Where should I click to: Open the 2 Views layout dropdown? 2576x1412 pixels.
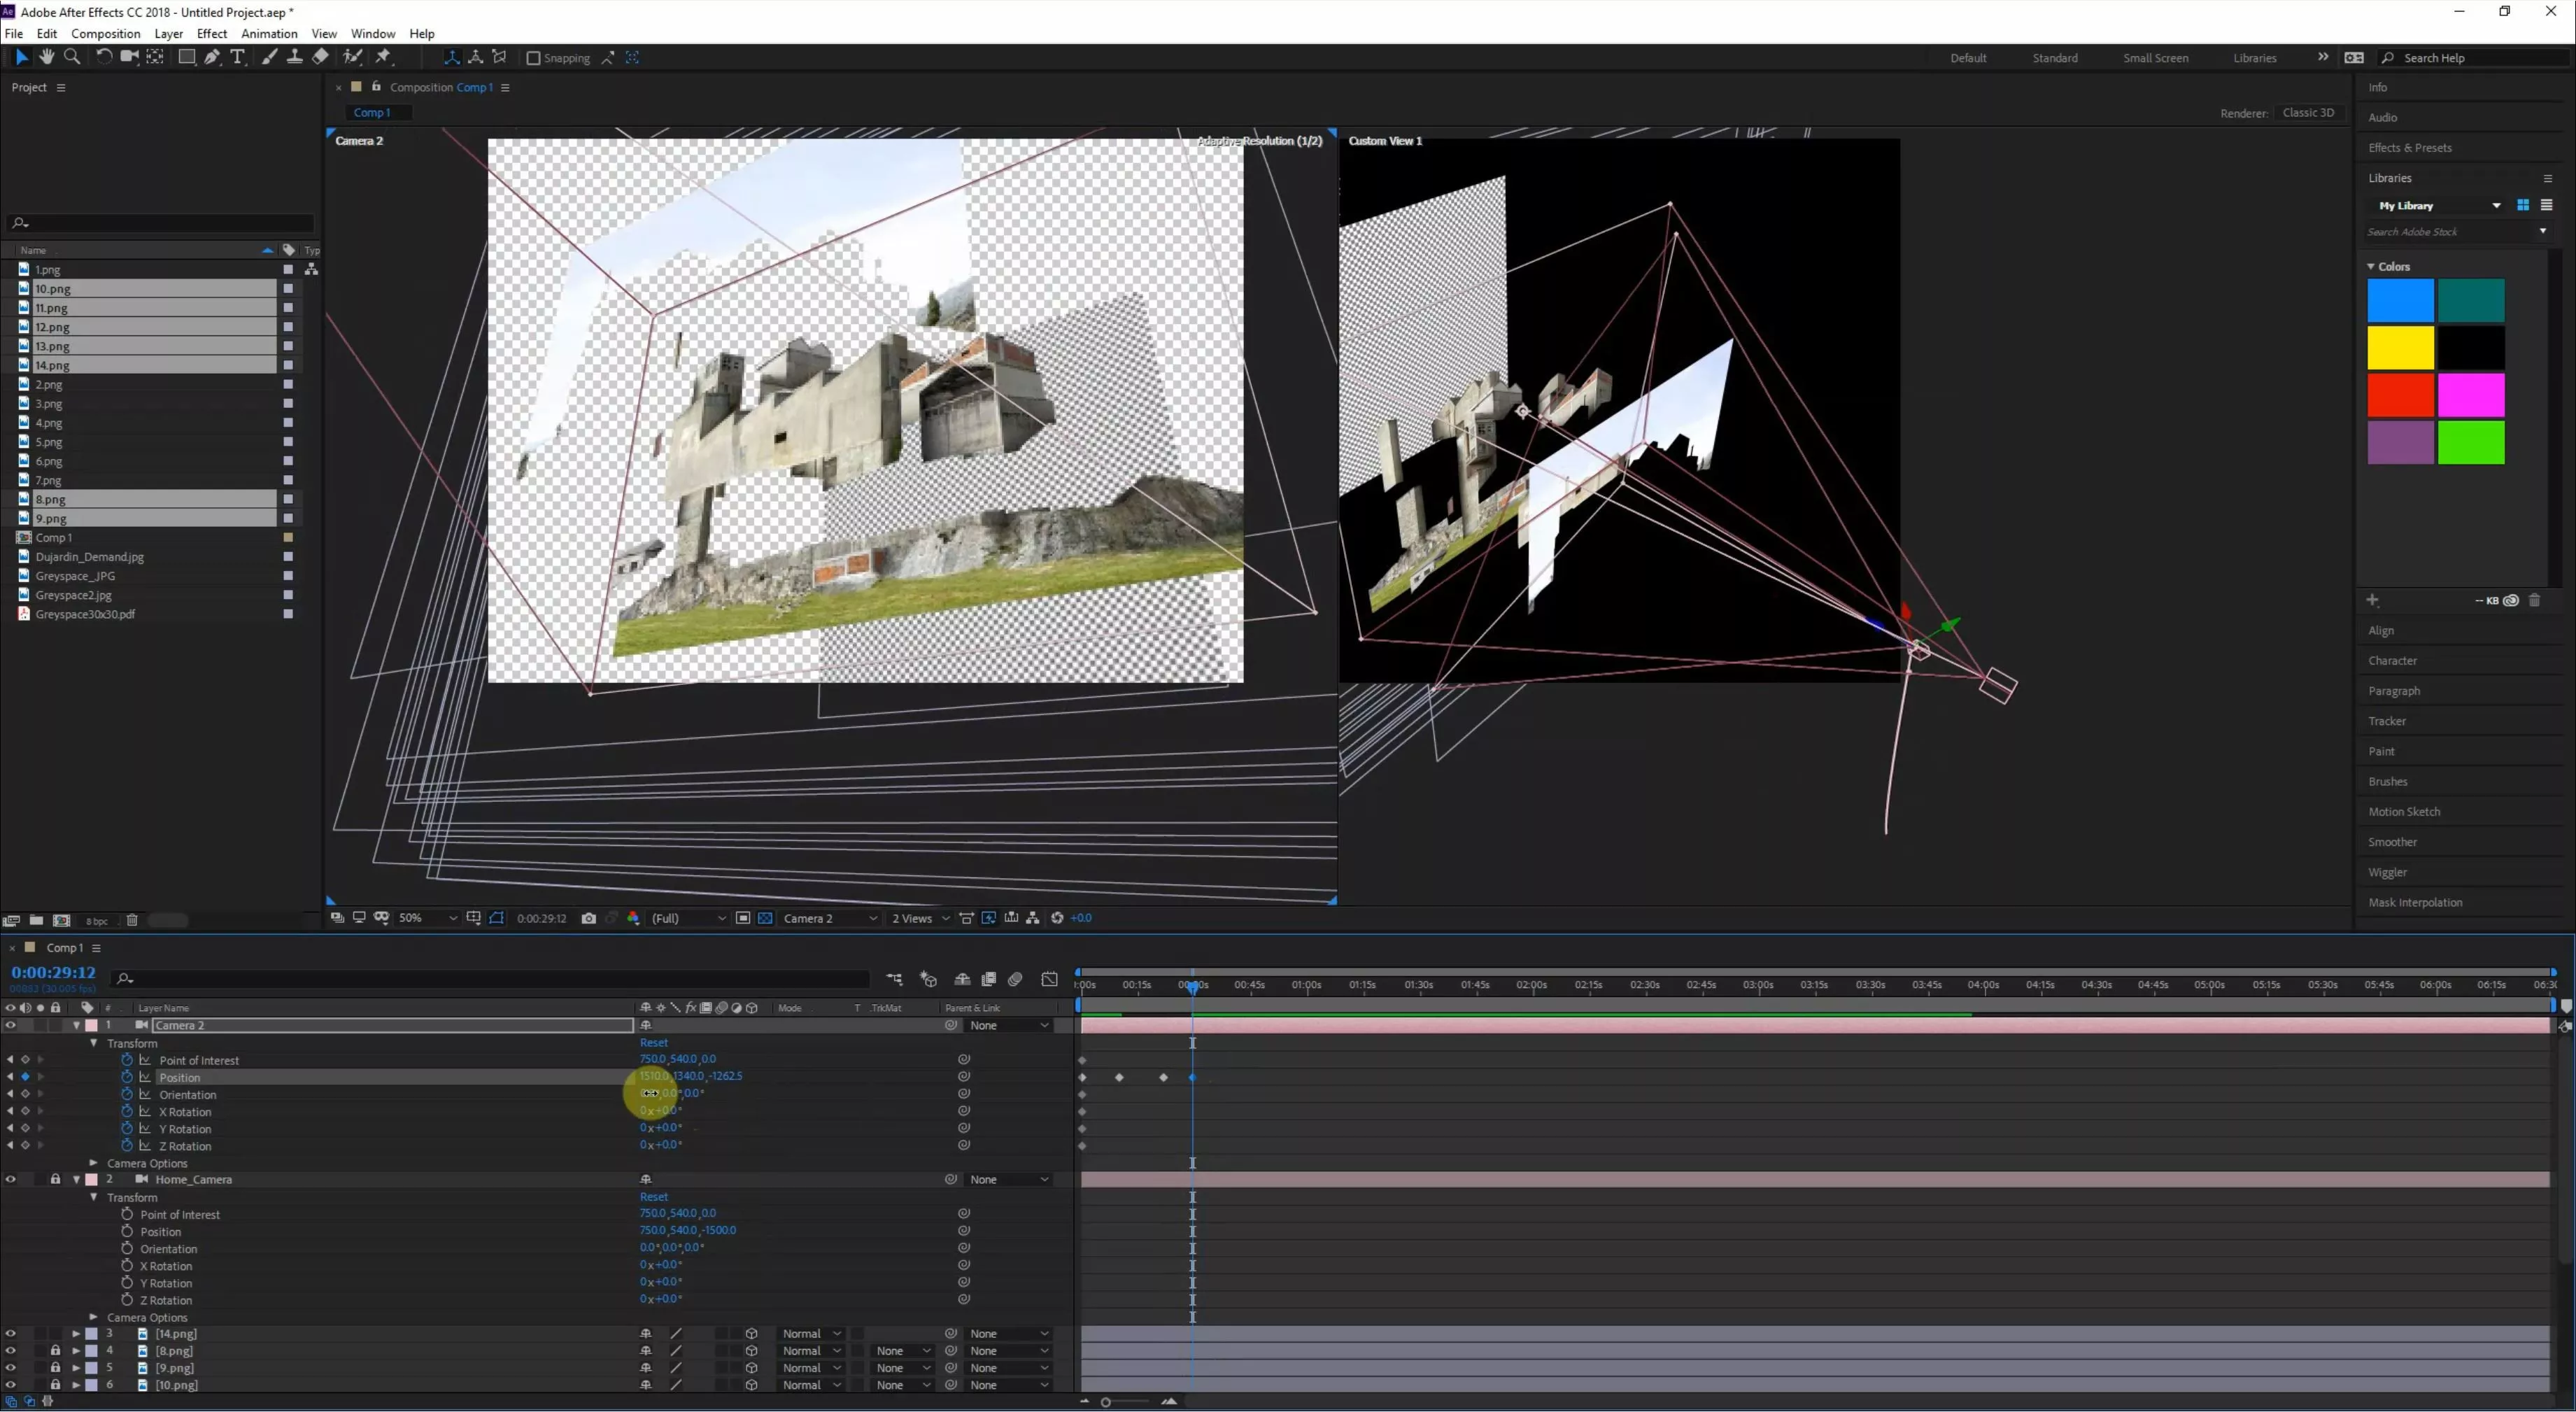920,918
